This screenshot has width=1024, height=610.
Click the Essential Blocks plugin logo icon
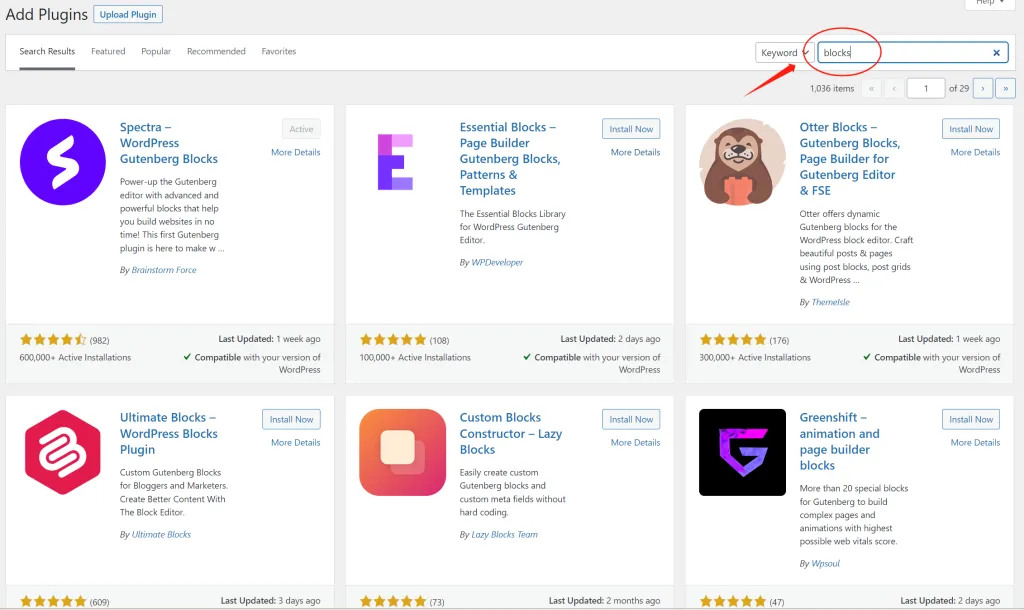[x=395, y=161]
